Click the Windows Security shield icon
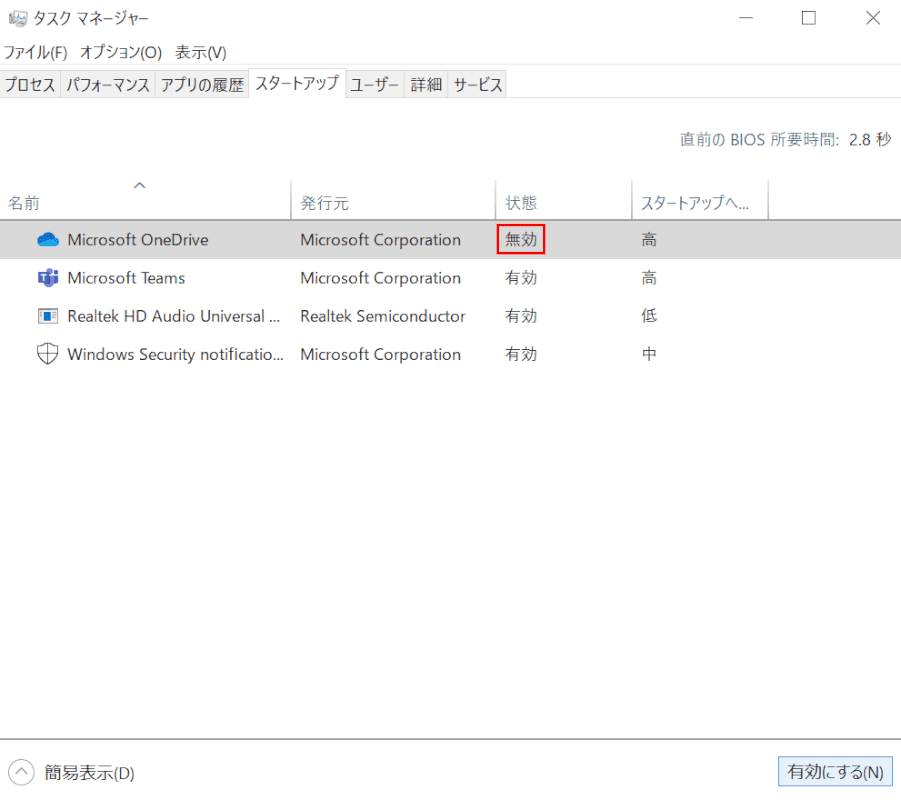This screenshot has width=901, height=800. [48, 354]
